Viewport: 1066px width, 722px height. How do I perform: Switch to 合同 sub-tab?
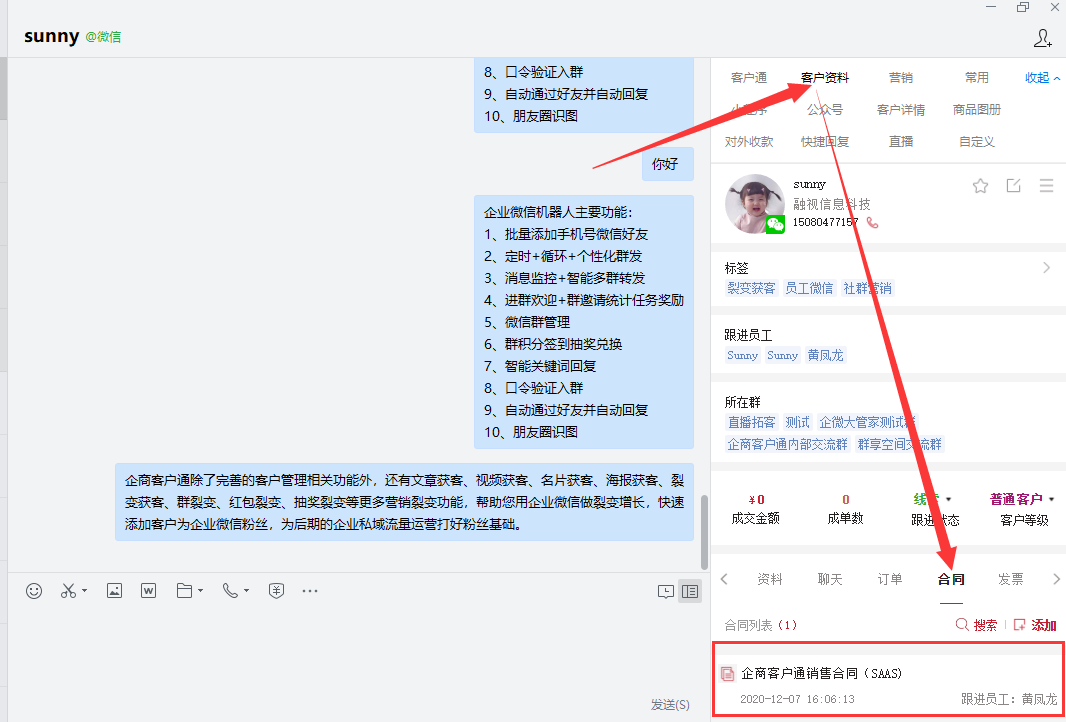coord(951,579)
